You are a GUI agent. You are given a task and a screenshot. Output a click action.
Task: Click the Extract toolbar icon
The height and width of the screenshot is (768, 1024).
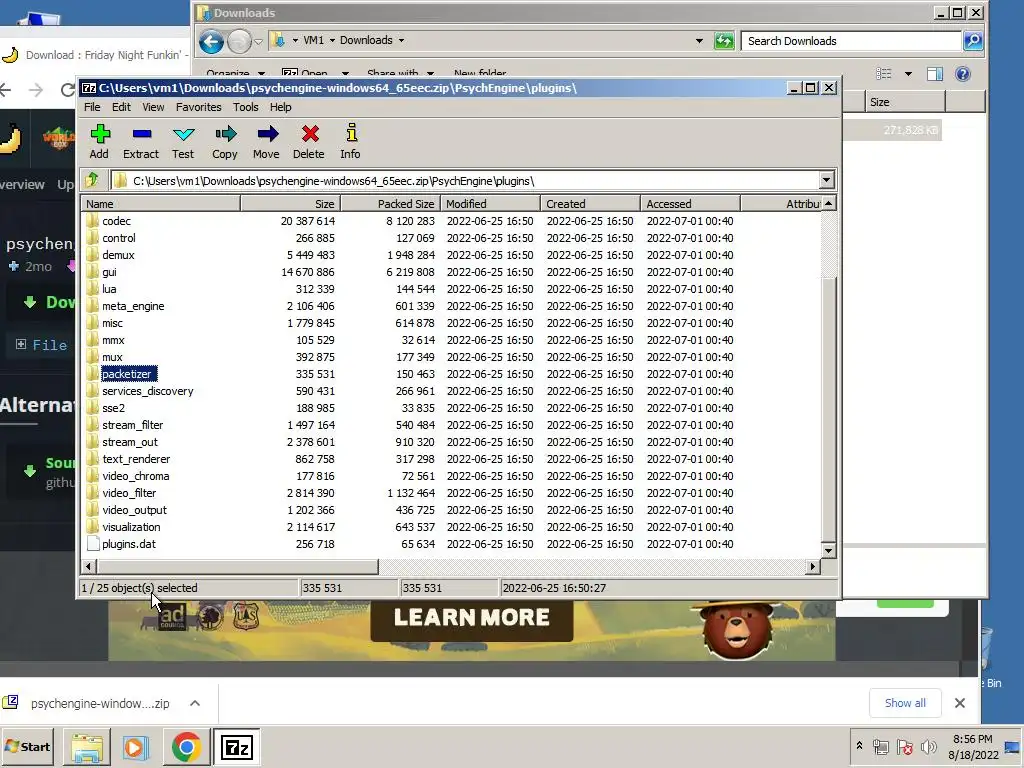[141, 141]
